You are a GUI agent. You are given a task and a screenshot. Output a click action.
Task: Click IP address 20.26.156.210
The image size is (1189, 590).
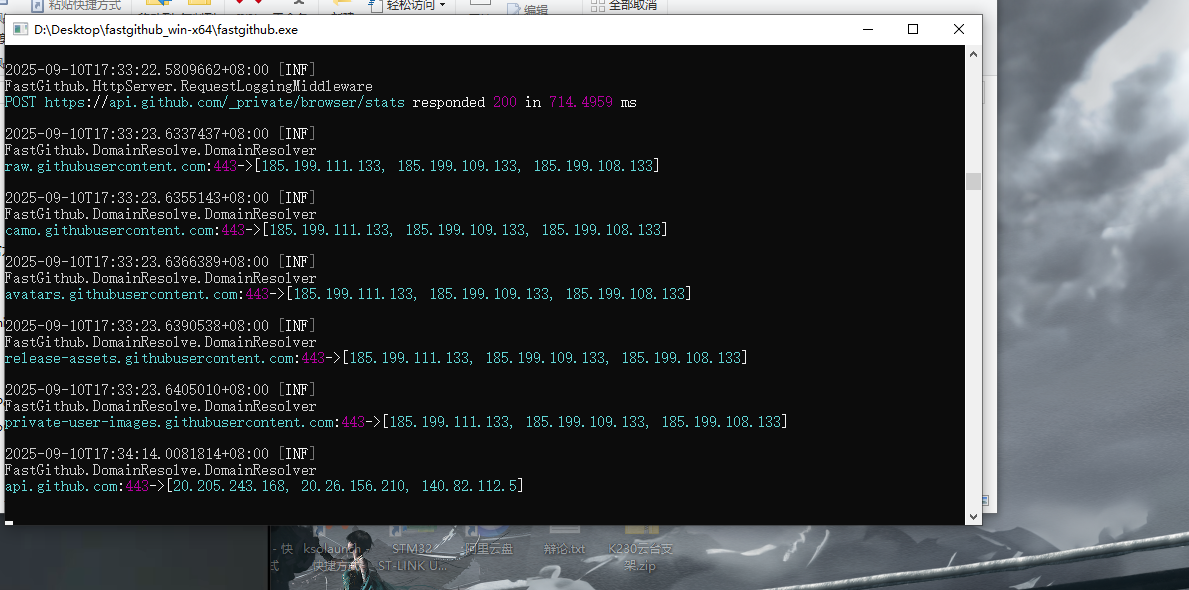pos(353,486)
